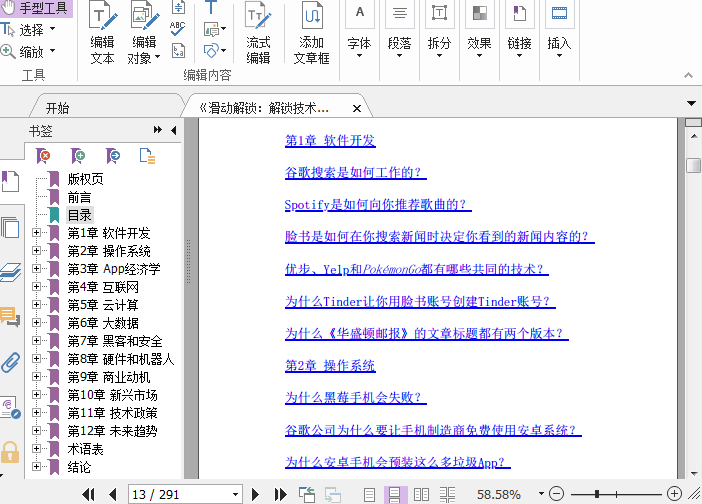Expand the 第3章 App经济学 bookmark
The height and width of the screenshot is (504, 702).
point(37,268)
